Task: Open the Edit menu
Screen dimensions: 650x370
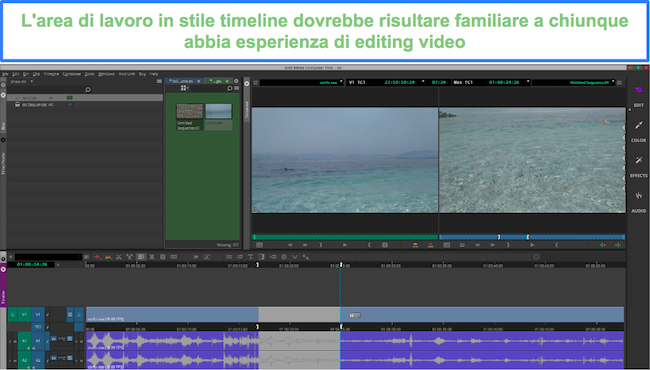Action: (15, 74)
